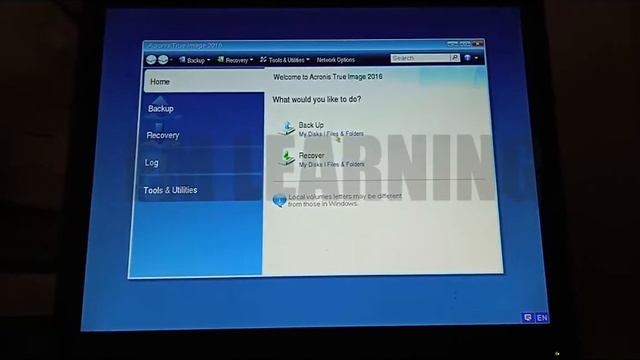Viewport: 640px width, 360px height.
Task: Click the blue Help icon
Action: point(468,58)
